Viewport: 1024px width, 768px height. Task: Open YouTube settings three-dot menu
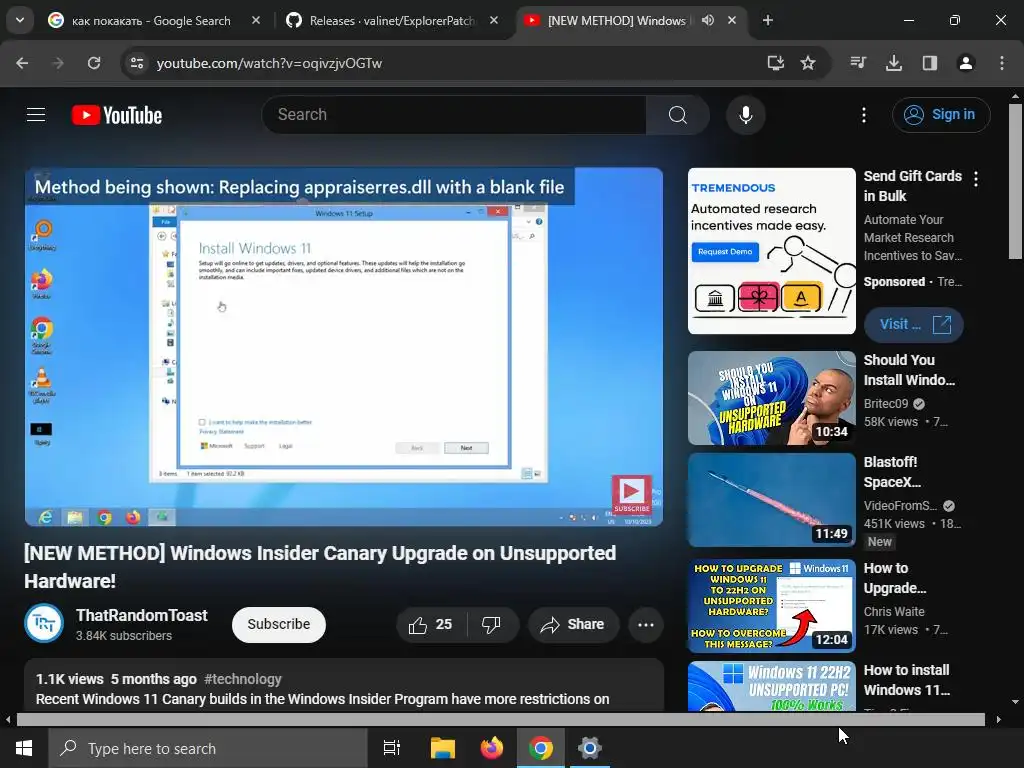[863, 115]
